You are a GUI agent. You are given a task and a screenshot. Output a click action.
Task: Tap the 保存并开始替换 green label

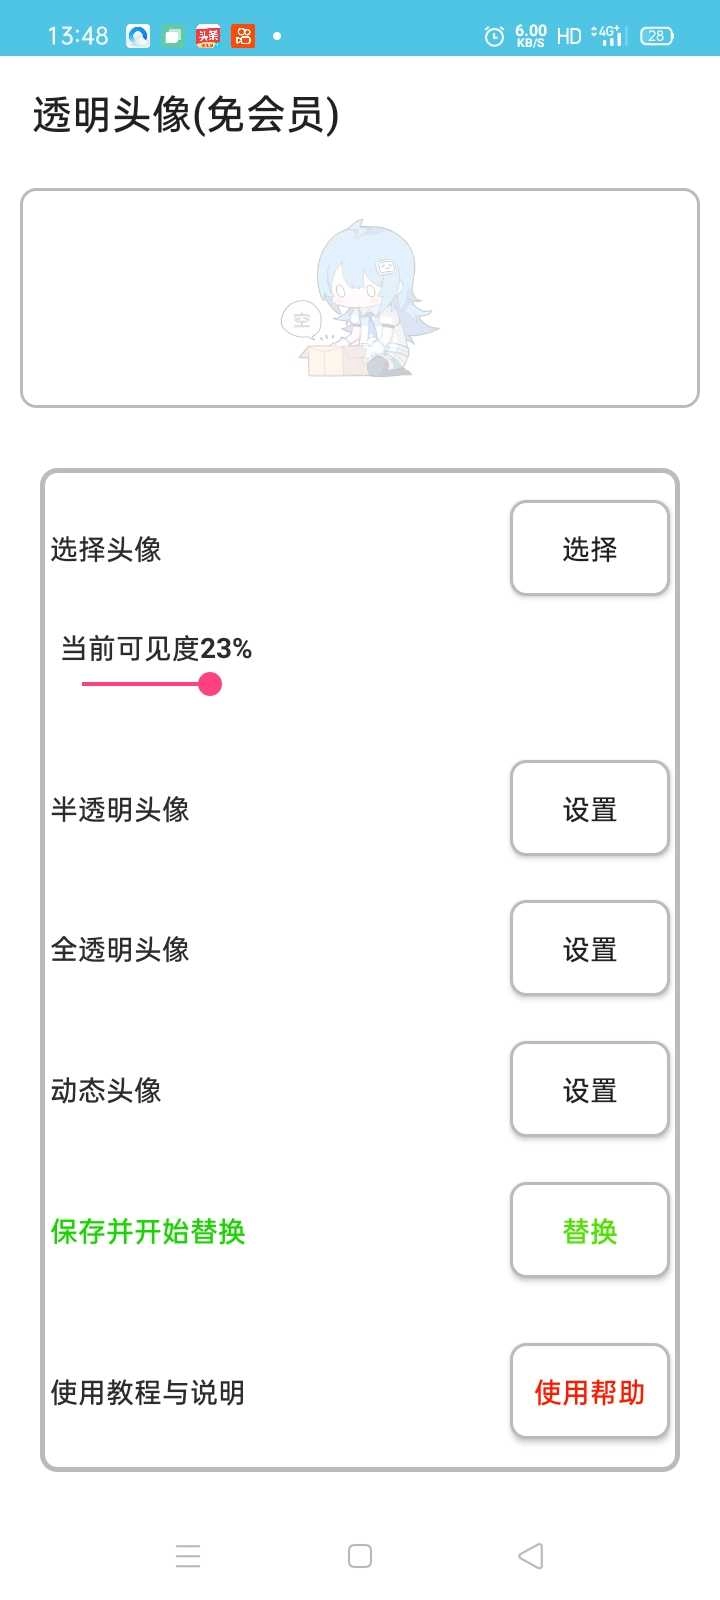click(148, 1231)
